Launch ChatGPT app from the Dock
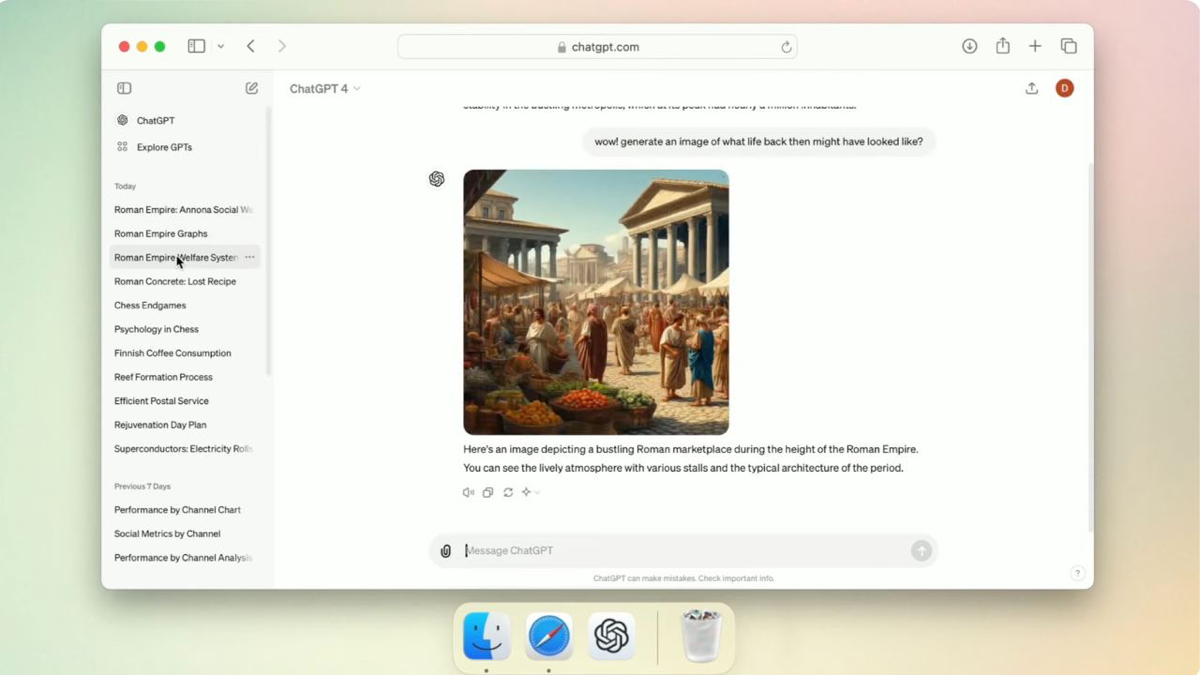 pyautogui.click(x=611, y=636)
